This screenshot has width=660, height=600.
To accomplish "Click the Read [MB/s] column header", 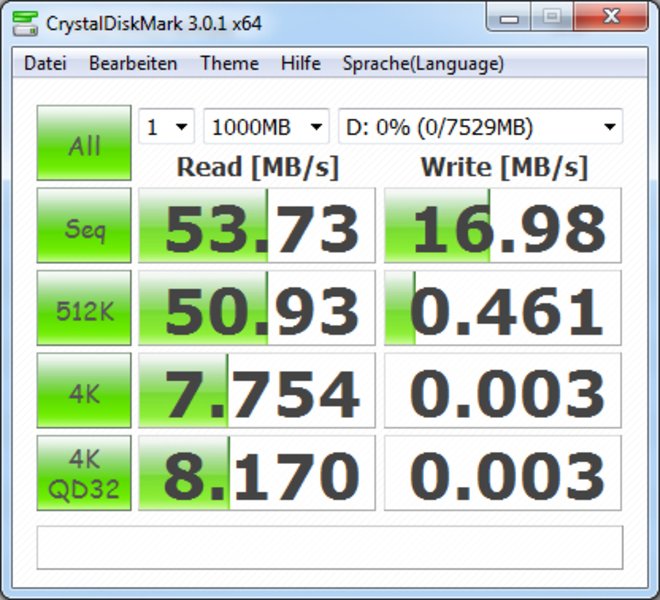I will 258,168.
